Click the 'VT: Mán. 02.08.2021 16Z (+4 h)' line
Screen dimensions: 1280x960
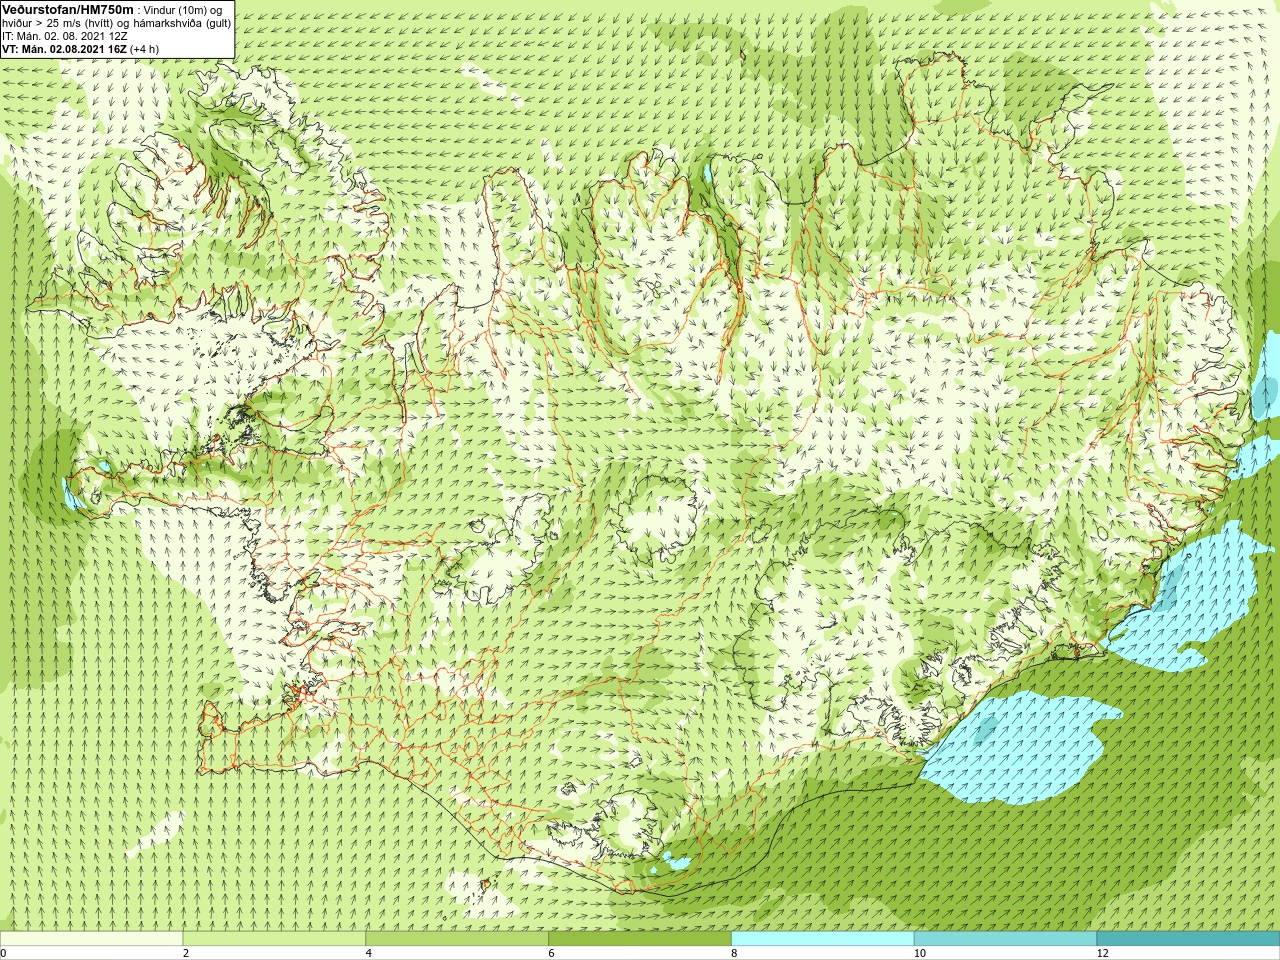pyautogui.click(x=80, y=49)
